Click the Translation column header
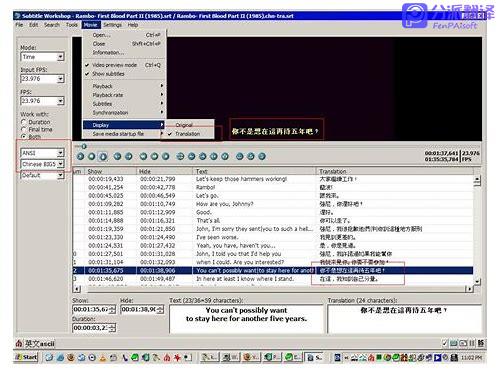The width and height of the screenshot is (500, 374). 395,171
